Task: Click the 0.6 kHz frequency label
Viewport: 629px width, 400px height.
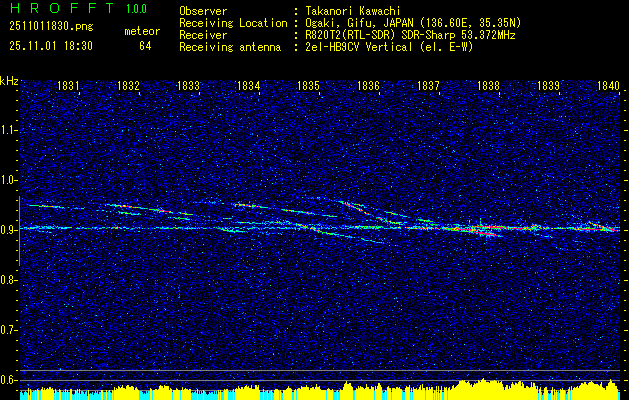Action: pyautogui.click(x=8, y=380)
